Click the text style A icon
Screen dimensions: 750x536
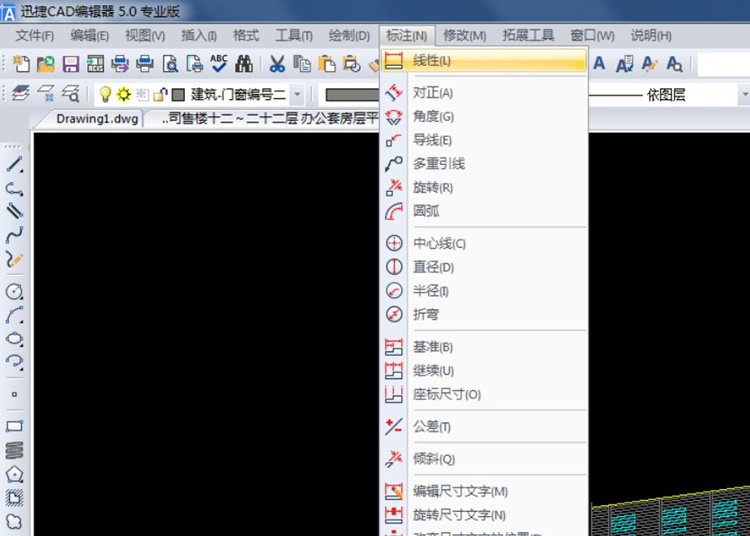click(599, 64)
